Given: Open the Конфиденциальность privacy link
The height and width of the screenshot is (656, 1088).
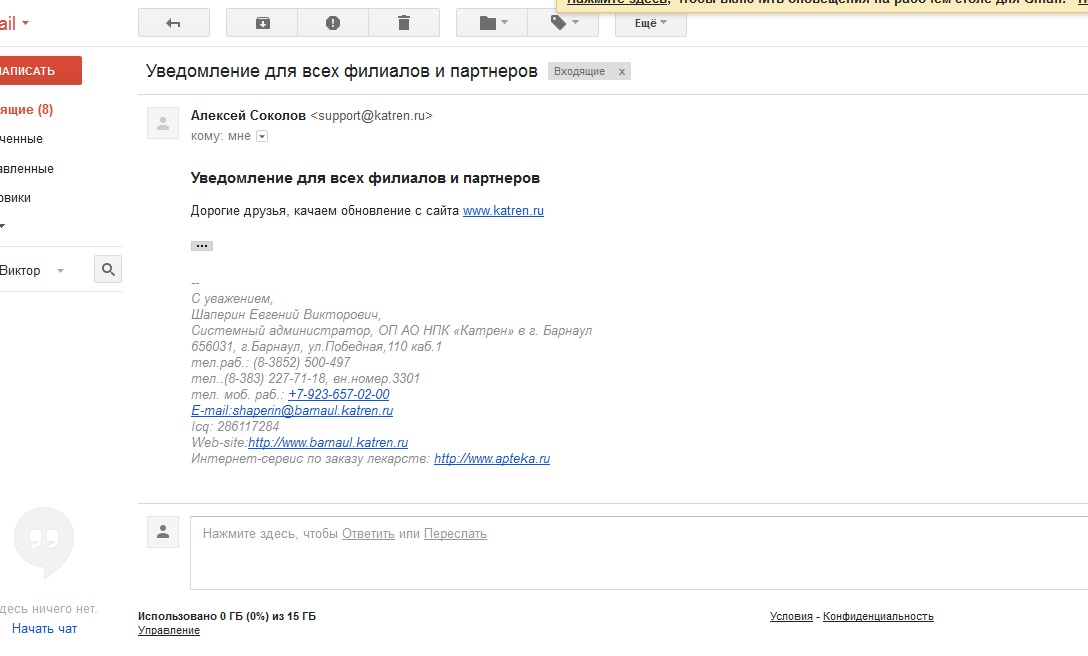Looking at the screenshot, I should [x=878, y=616].
